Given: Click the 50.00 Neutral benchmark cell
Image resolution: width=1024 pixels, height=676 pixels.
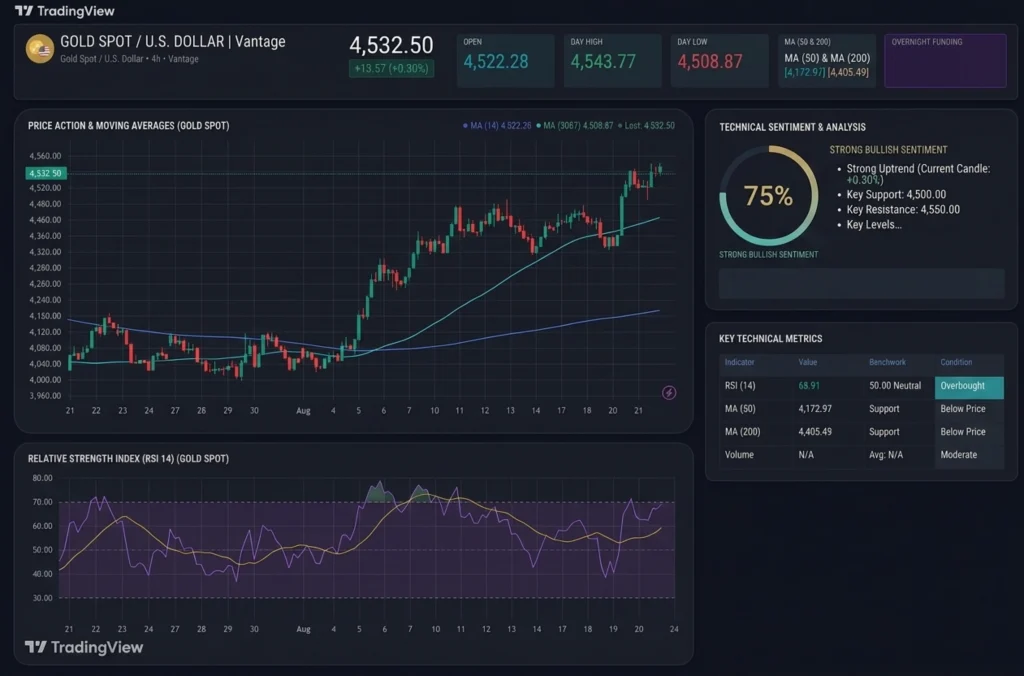Looking at the screenshot, I should click(x=895, y=385).
